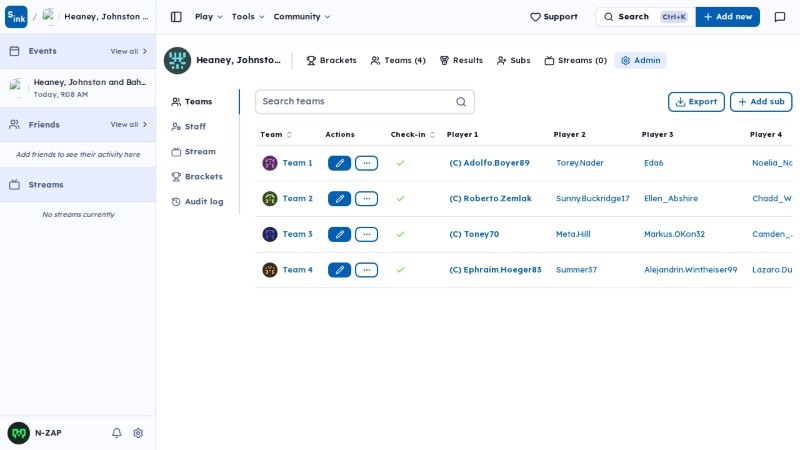Click the Export button

[x=696, y=102]
